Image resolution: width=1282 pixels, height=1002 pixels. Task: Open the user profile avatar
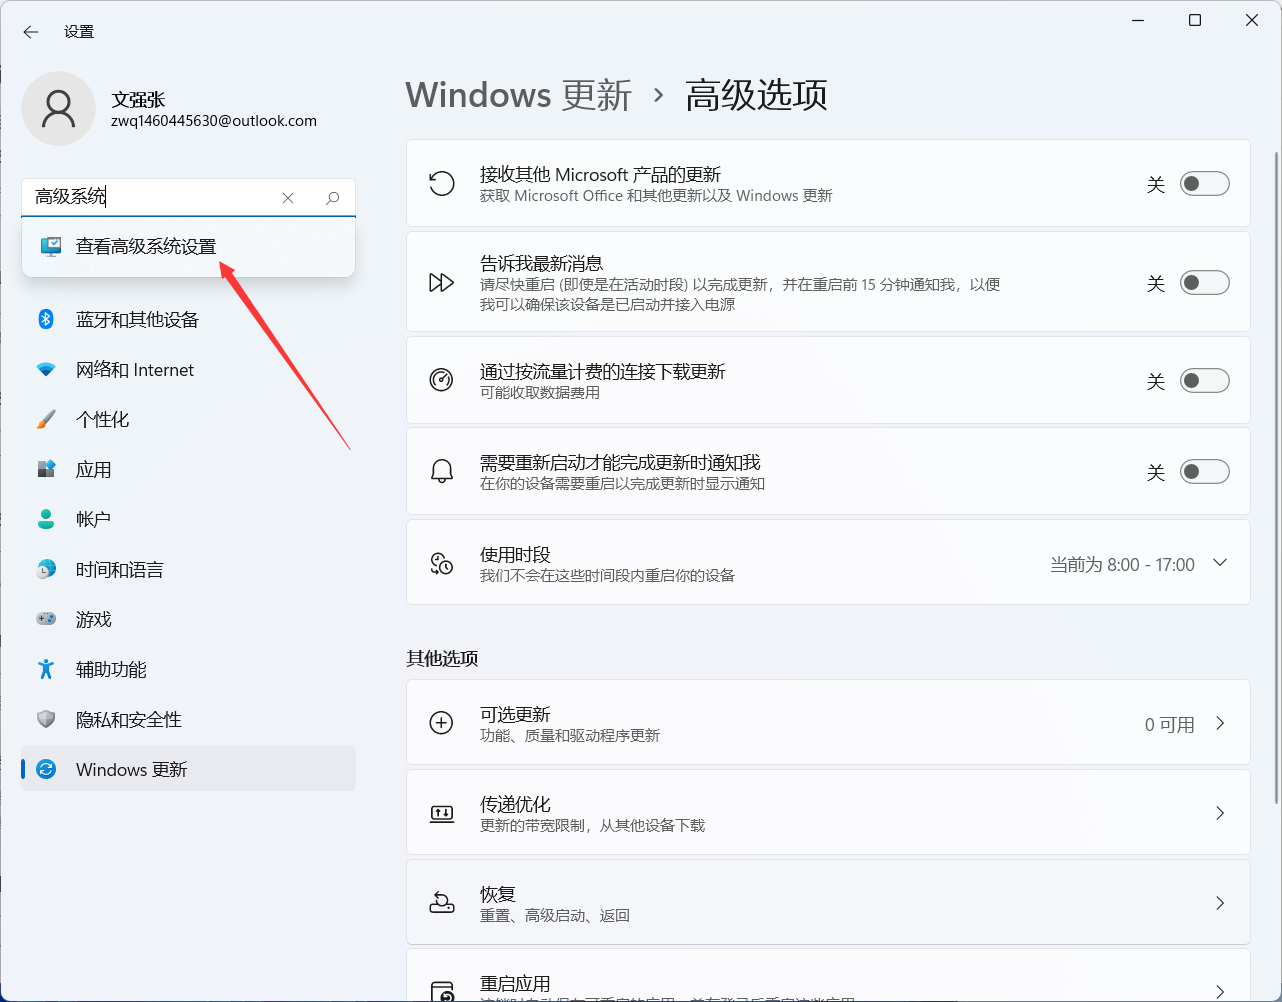[59, 108]
